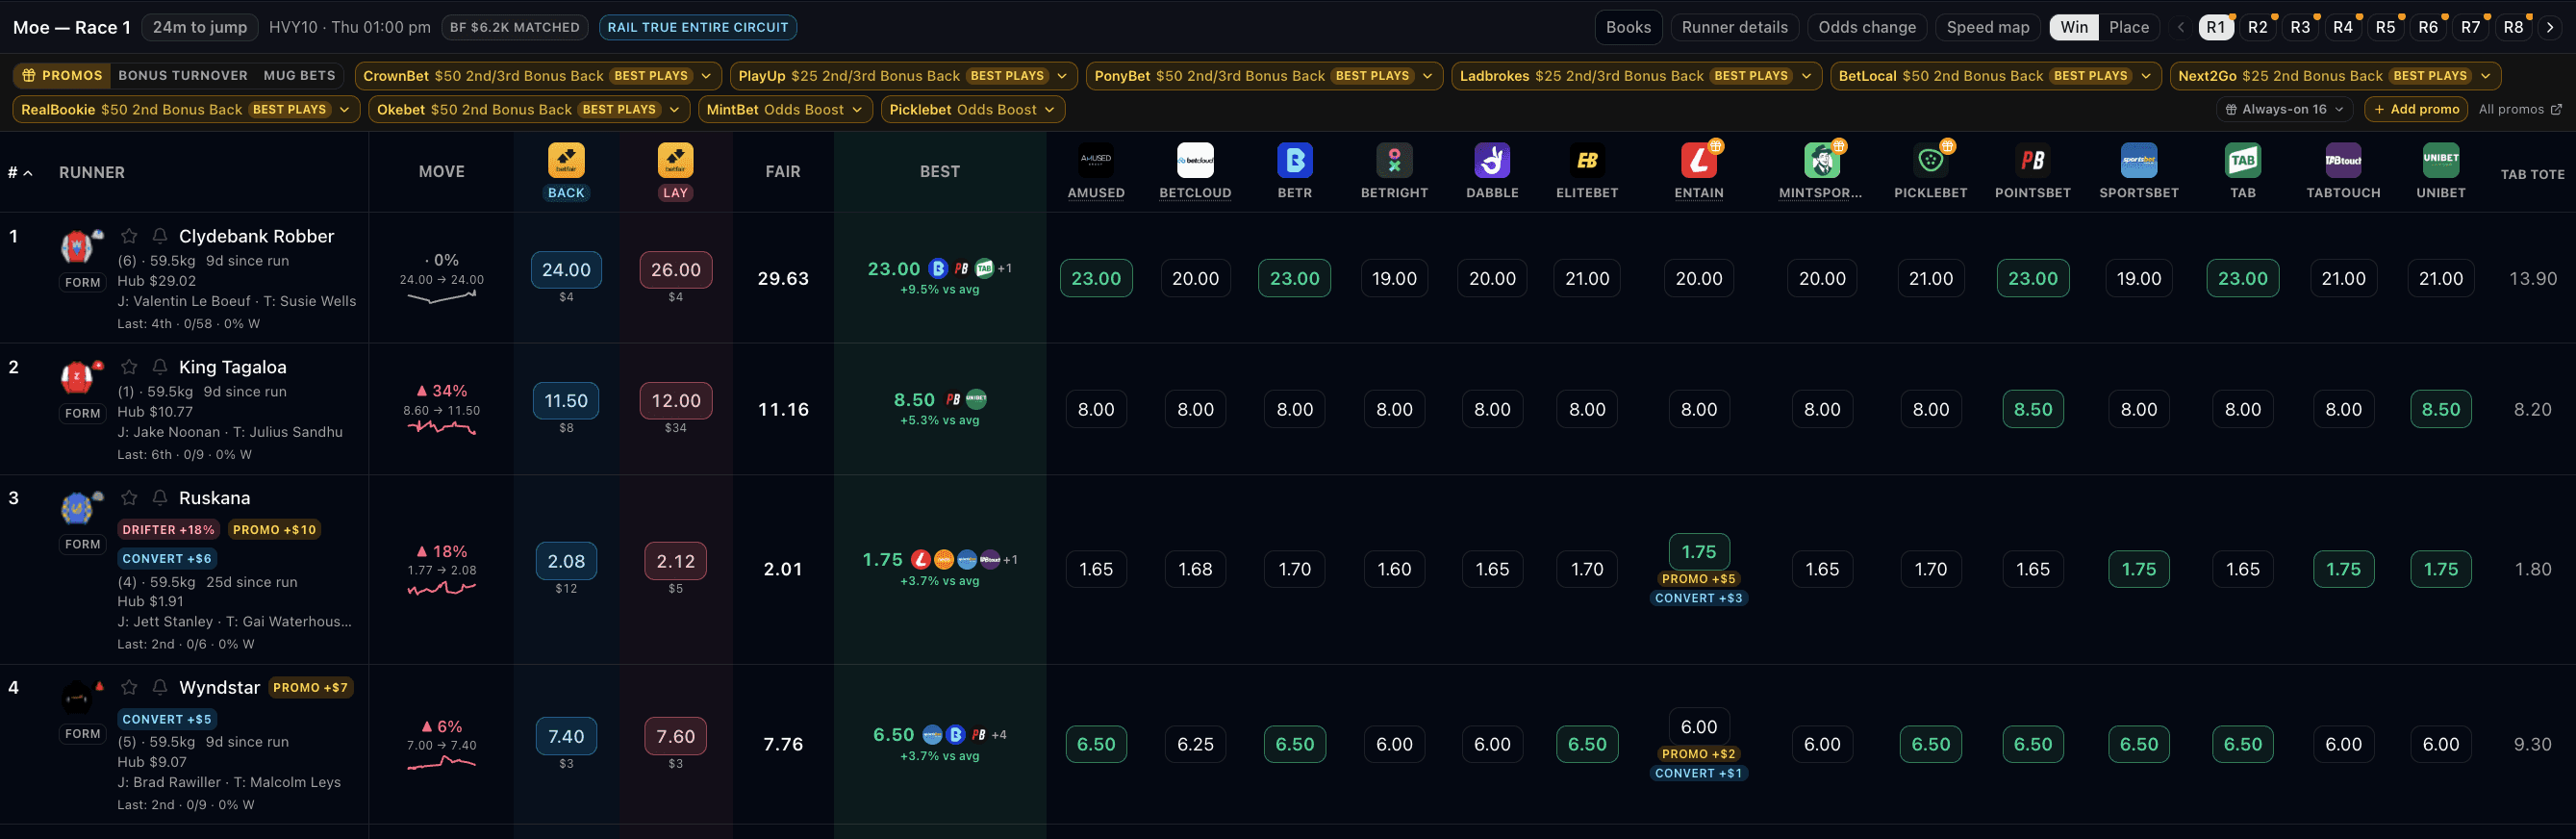
Task: Open the TAB bookmaker logo
Action: (x=2243, y=159)
